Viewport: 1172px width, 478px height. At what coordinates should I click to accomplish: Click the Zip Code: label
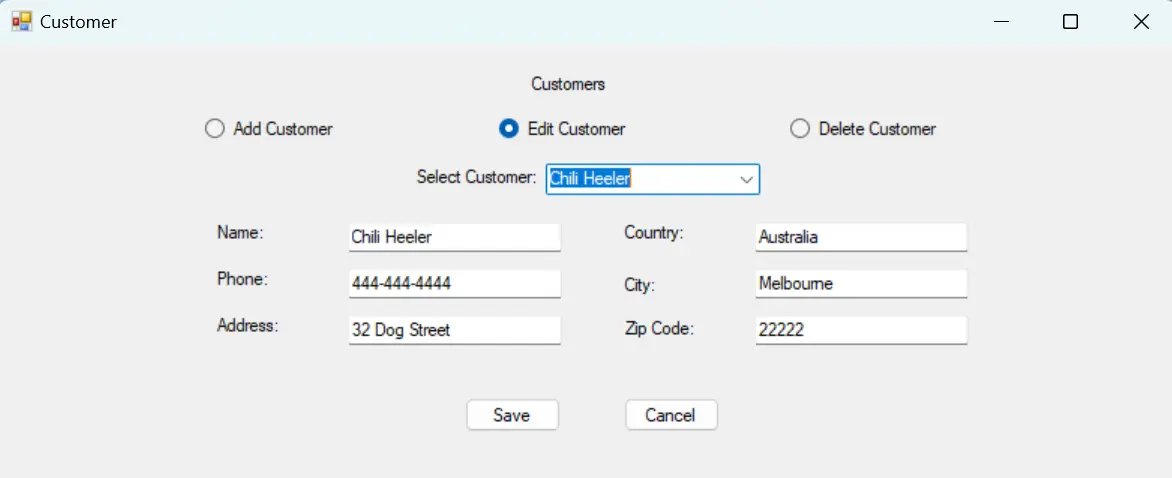(659, 329)
